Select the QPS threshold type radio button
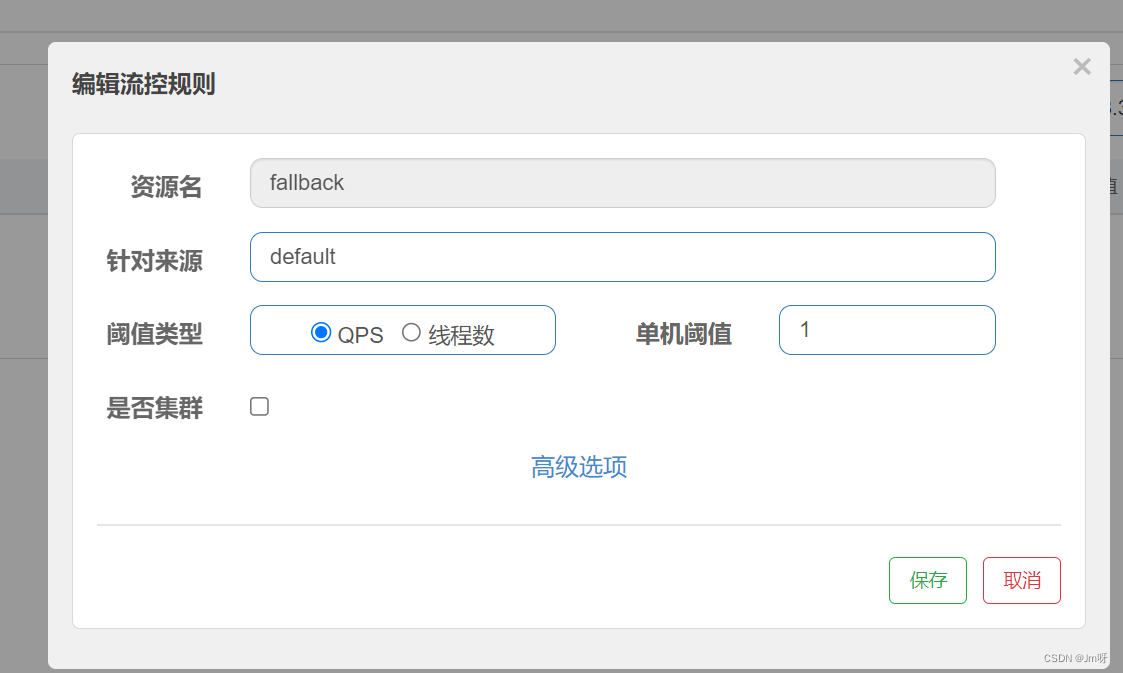Screen dimensions: 1123x673 pos(319,334)
